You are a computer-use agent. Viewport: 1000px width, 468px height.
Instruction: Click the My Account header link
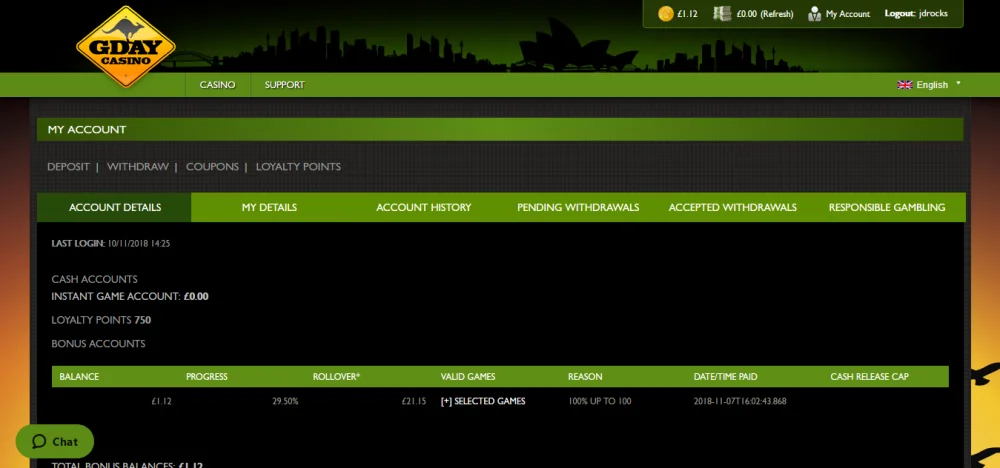(848, 14)
